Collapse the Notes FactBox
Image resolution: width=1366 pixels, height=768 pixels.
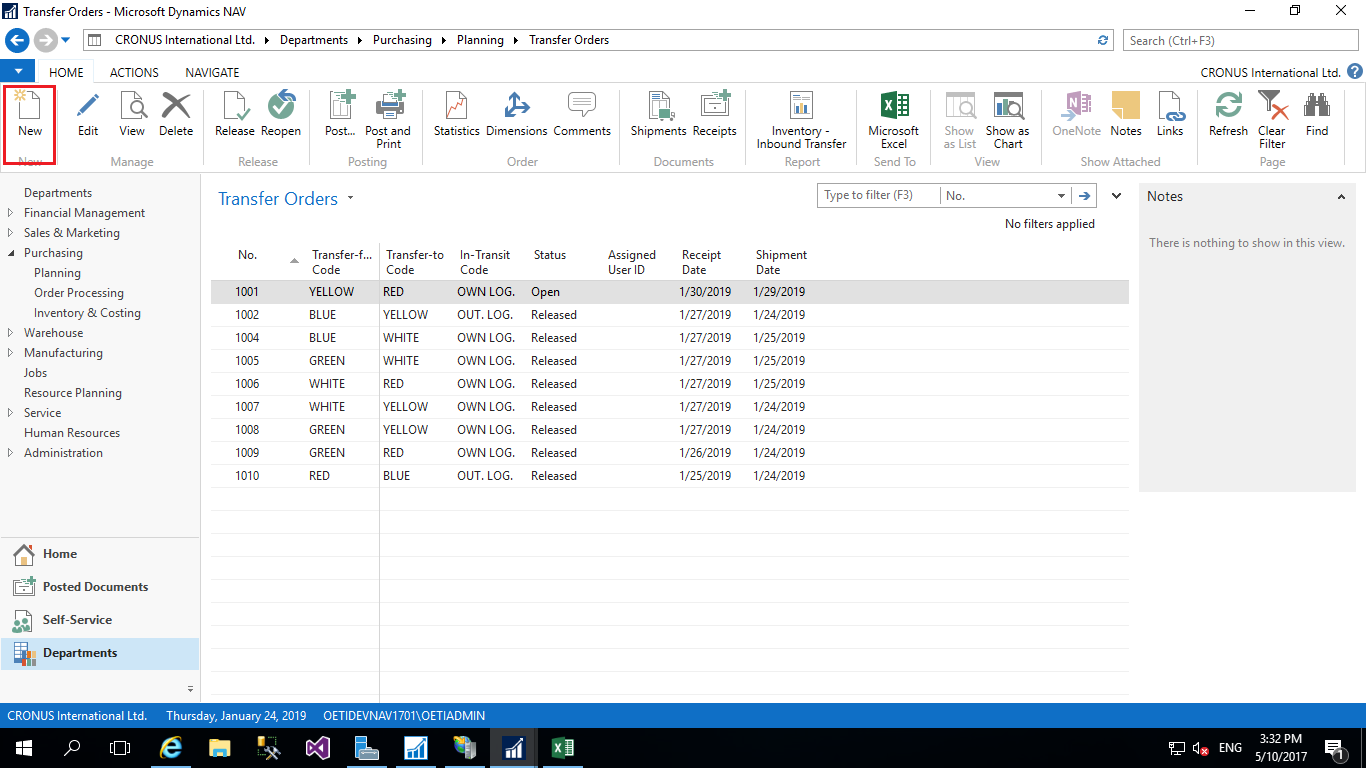tap(1341, 197)
